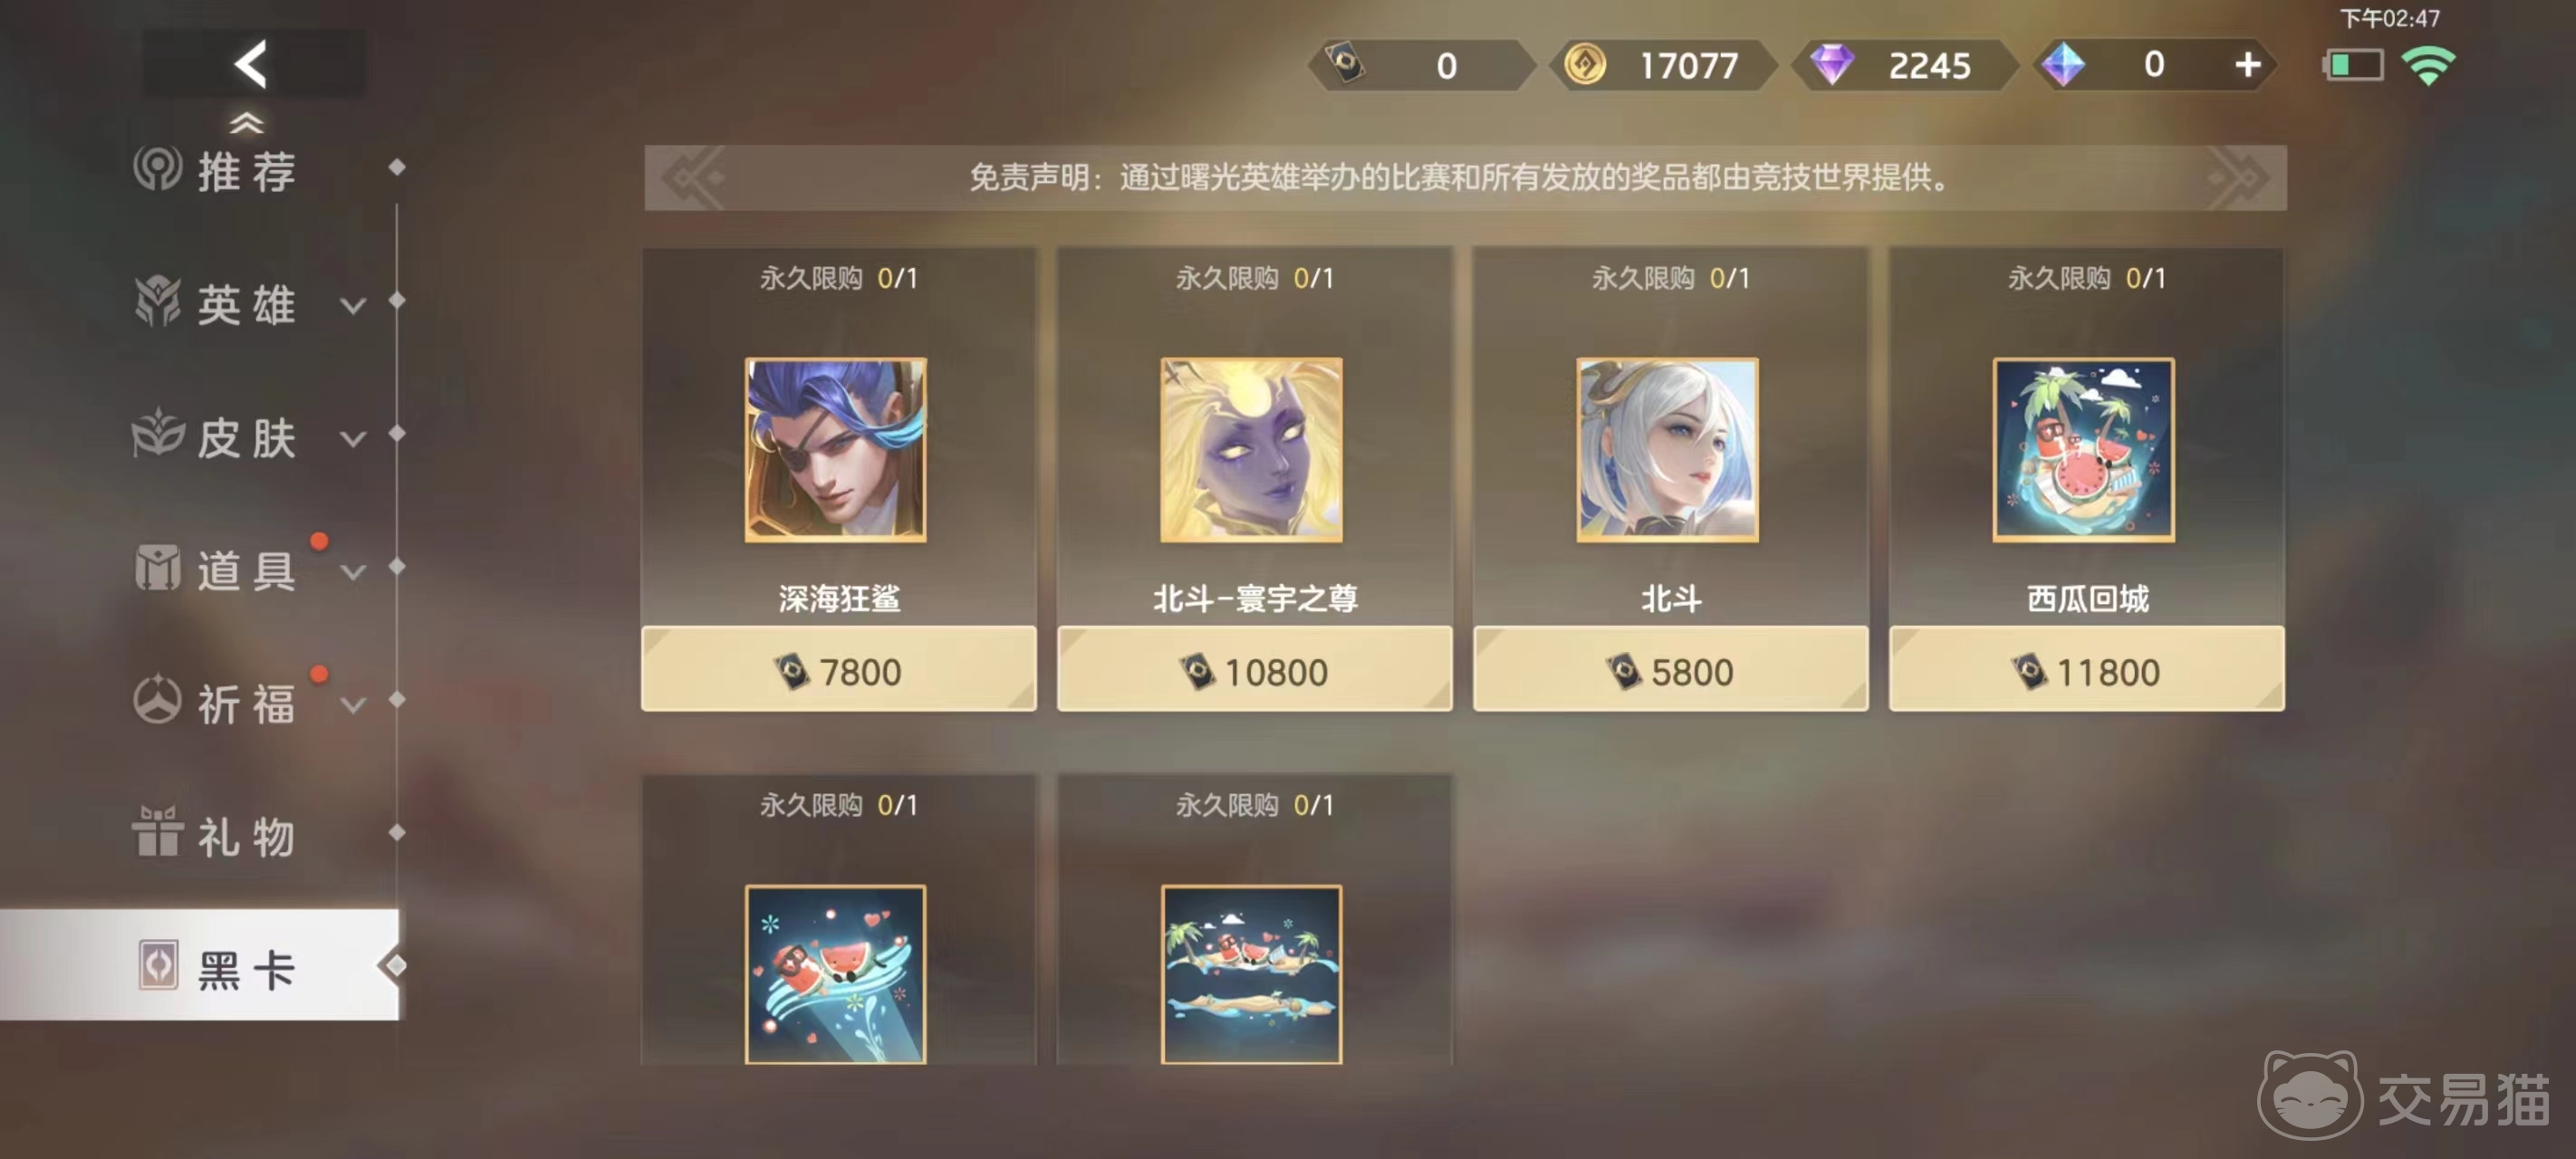Buy 深海狂鲨 for 7800

(x=839, y=670)
